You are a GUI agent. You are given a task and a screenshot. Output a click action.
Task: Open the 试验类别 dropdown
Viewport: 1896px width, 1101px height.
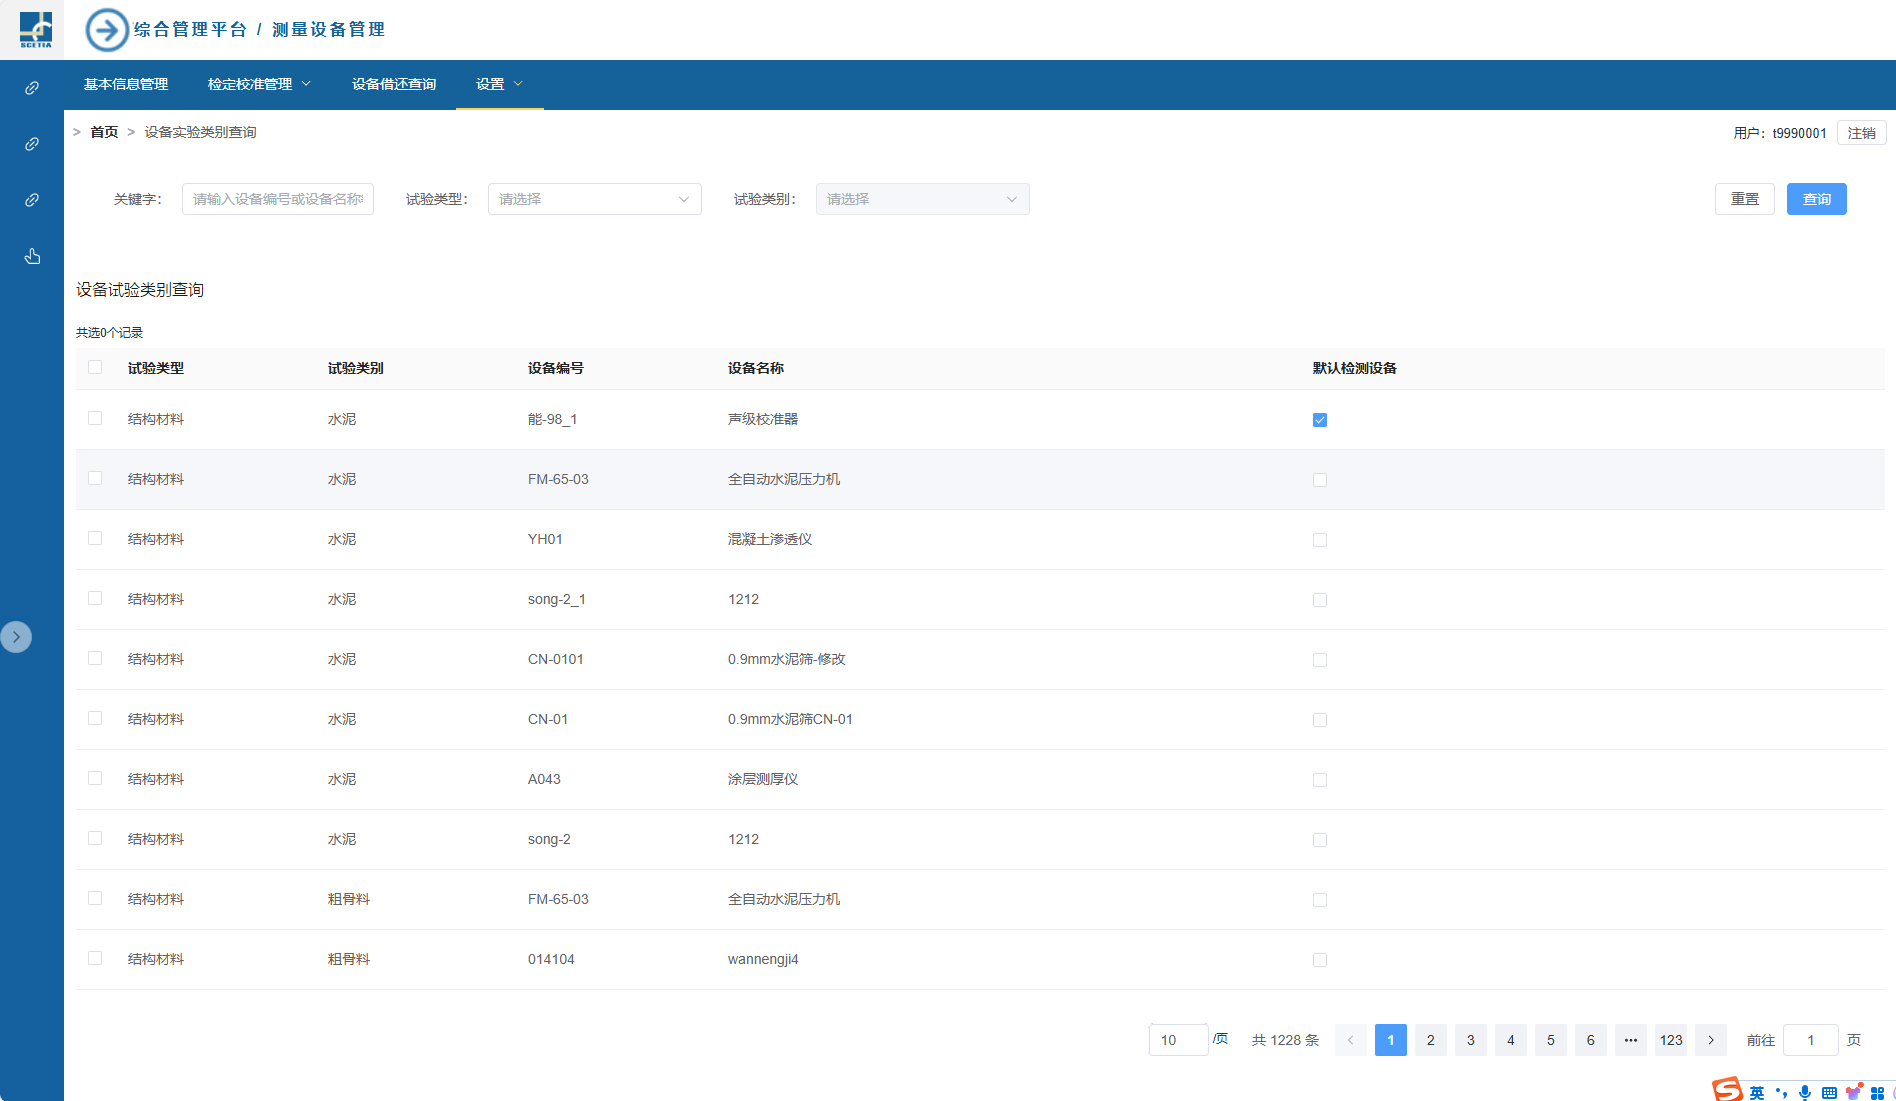coord(922,199)
